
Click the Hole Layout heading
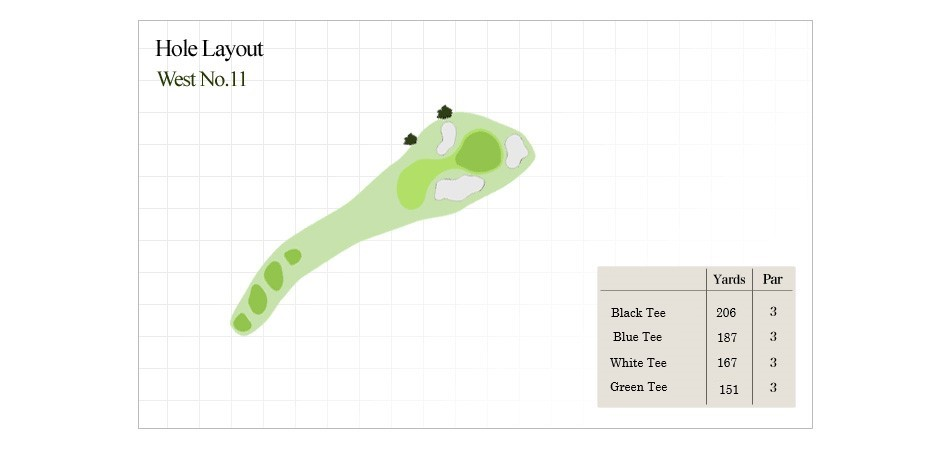209,48
